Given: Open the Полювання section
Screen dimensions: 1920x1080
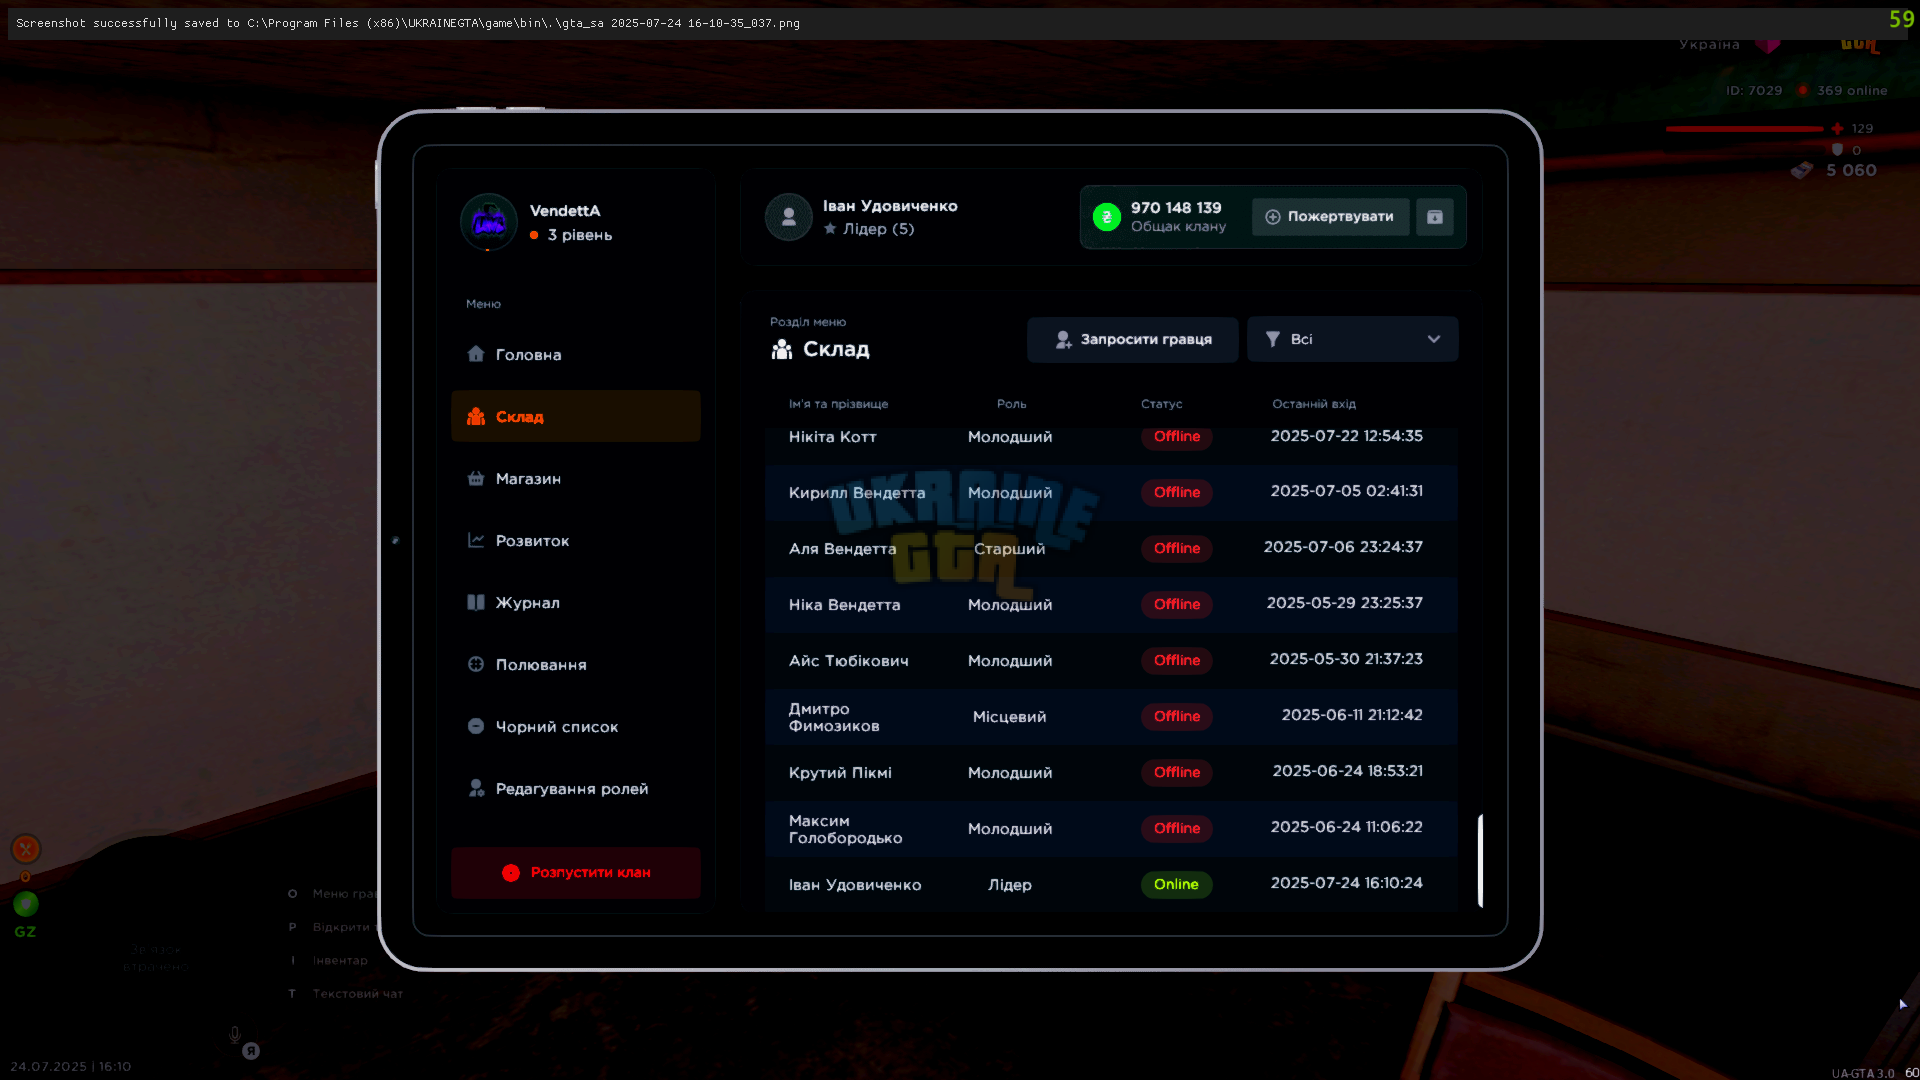Looking at the screenshot, I should (575, 664).
